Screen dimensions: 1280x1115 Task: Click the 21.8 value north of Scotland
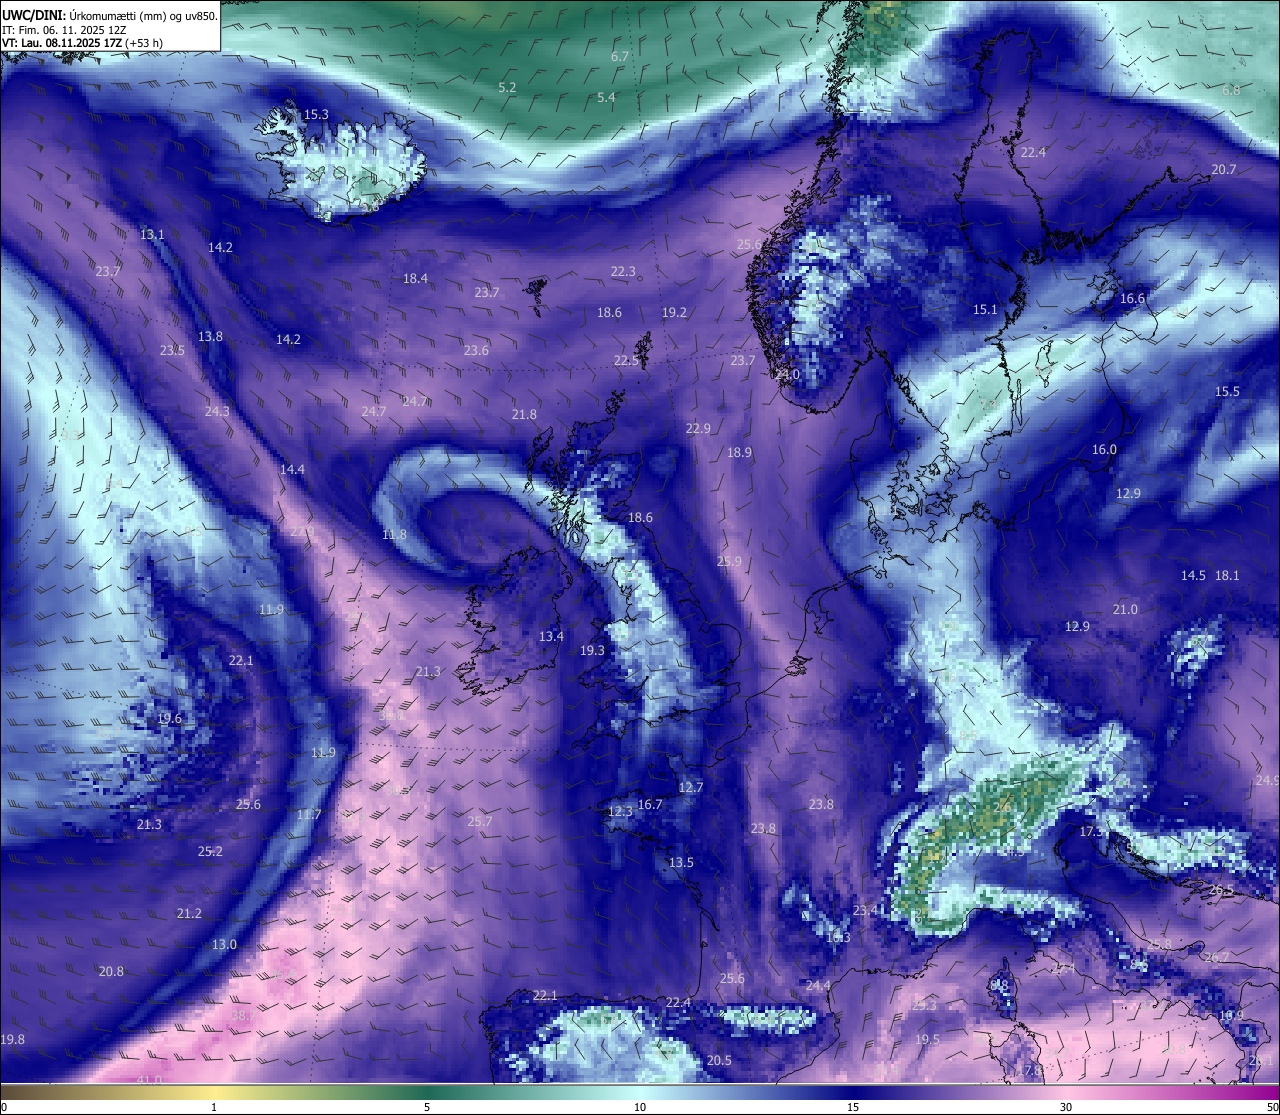pyautogui.click(x=524, y=415)
